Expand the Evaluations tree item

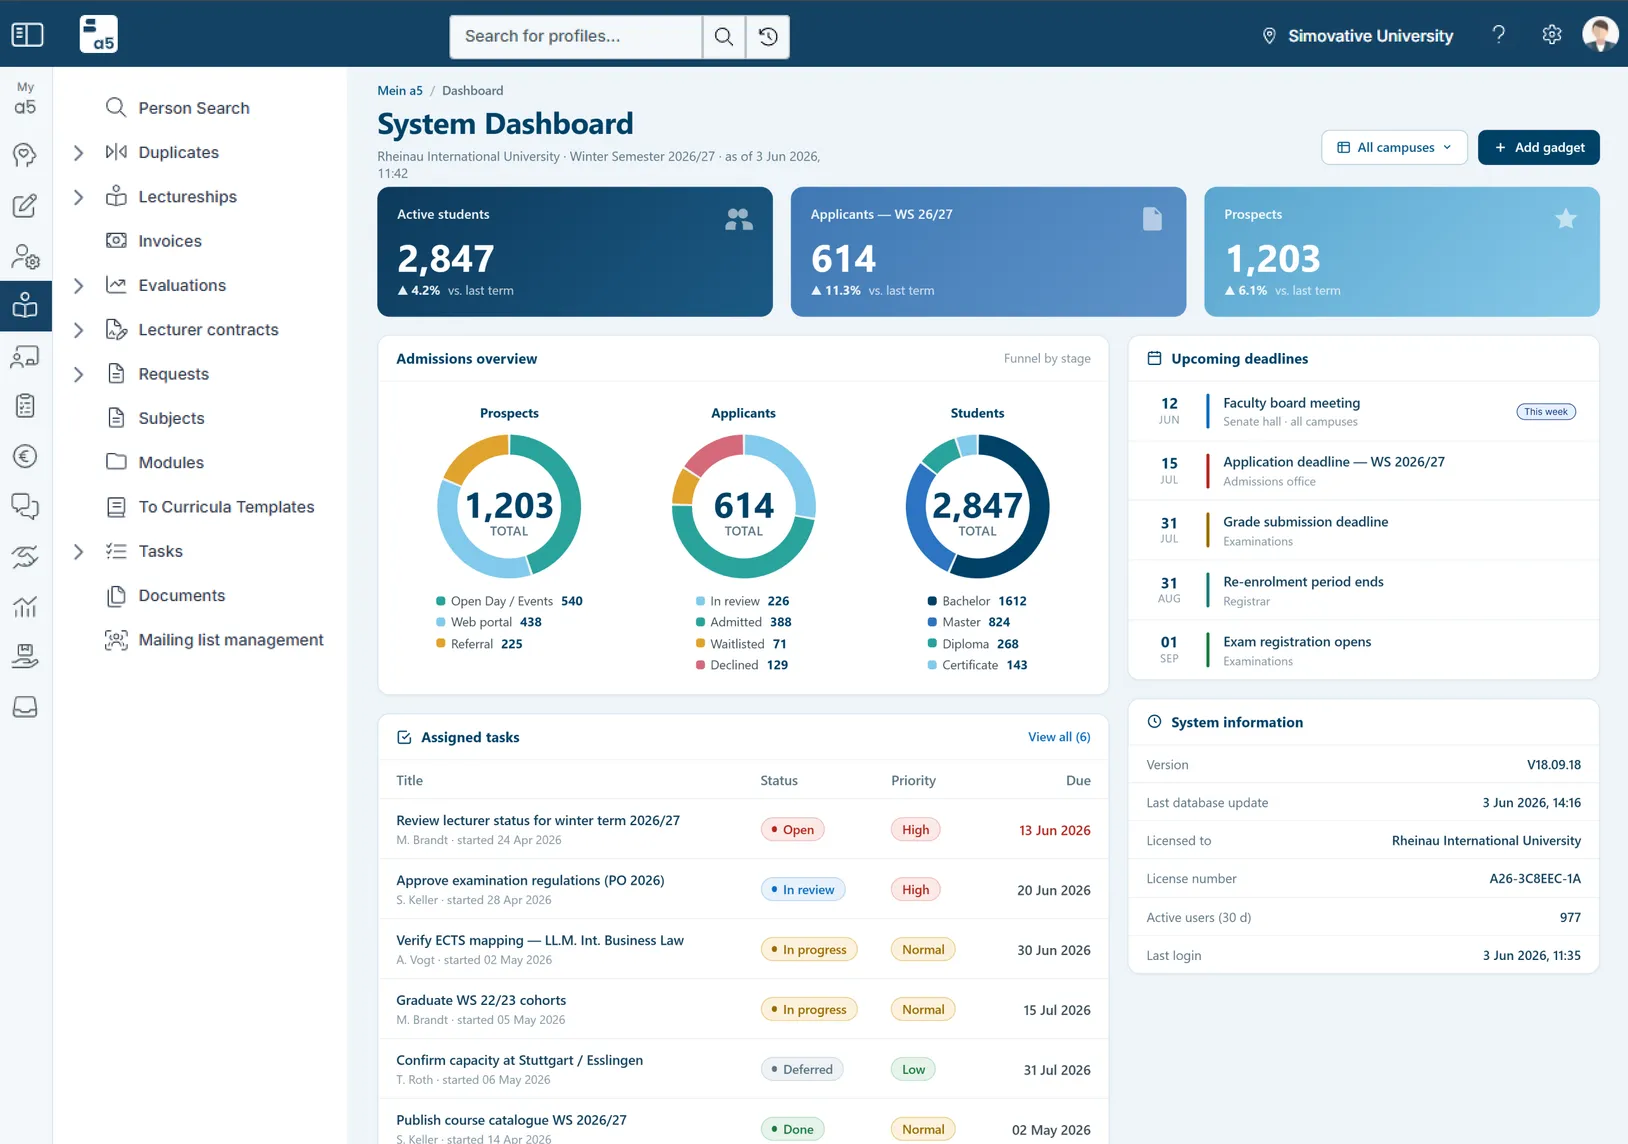click(x=79, y=285)
